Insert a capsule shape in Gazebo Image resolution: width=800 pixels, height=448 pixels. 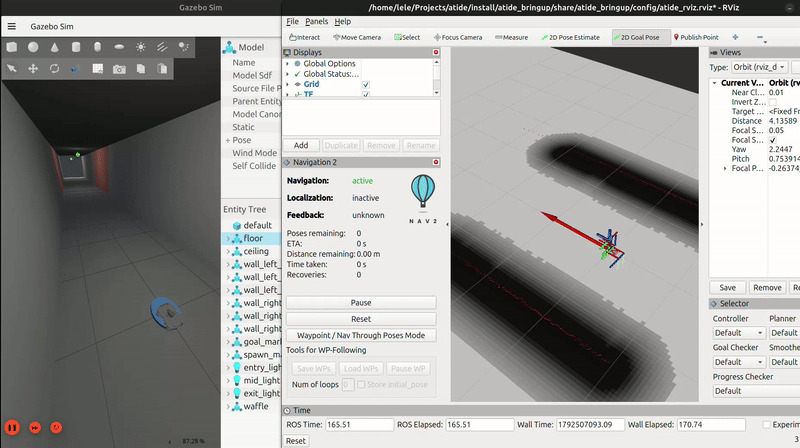(x=97, y=47)
